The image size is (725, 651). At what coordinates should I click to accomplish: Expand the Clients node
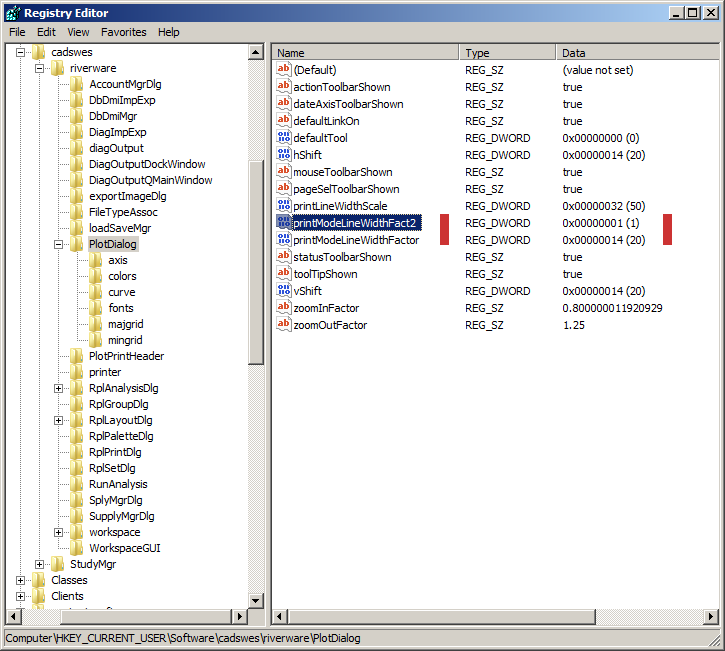(x=20, y=596)
